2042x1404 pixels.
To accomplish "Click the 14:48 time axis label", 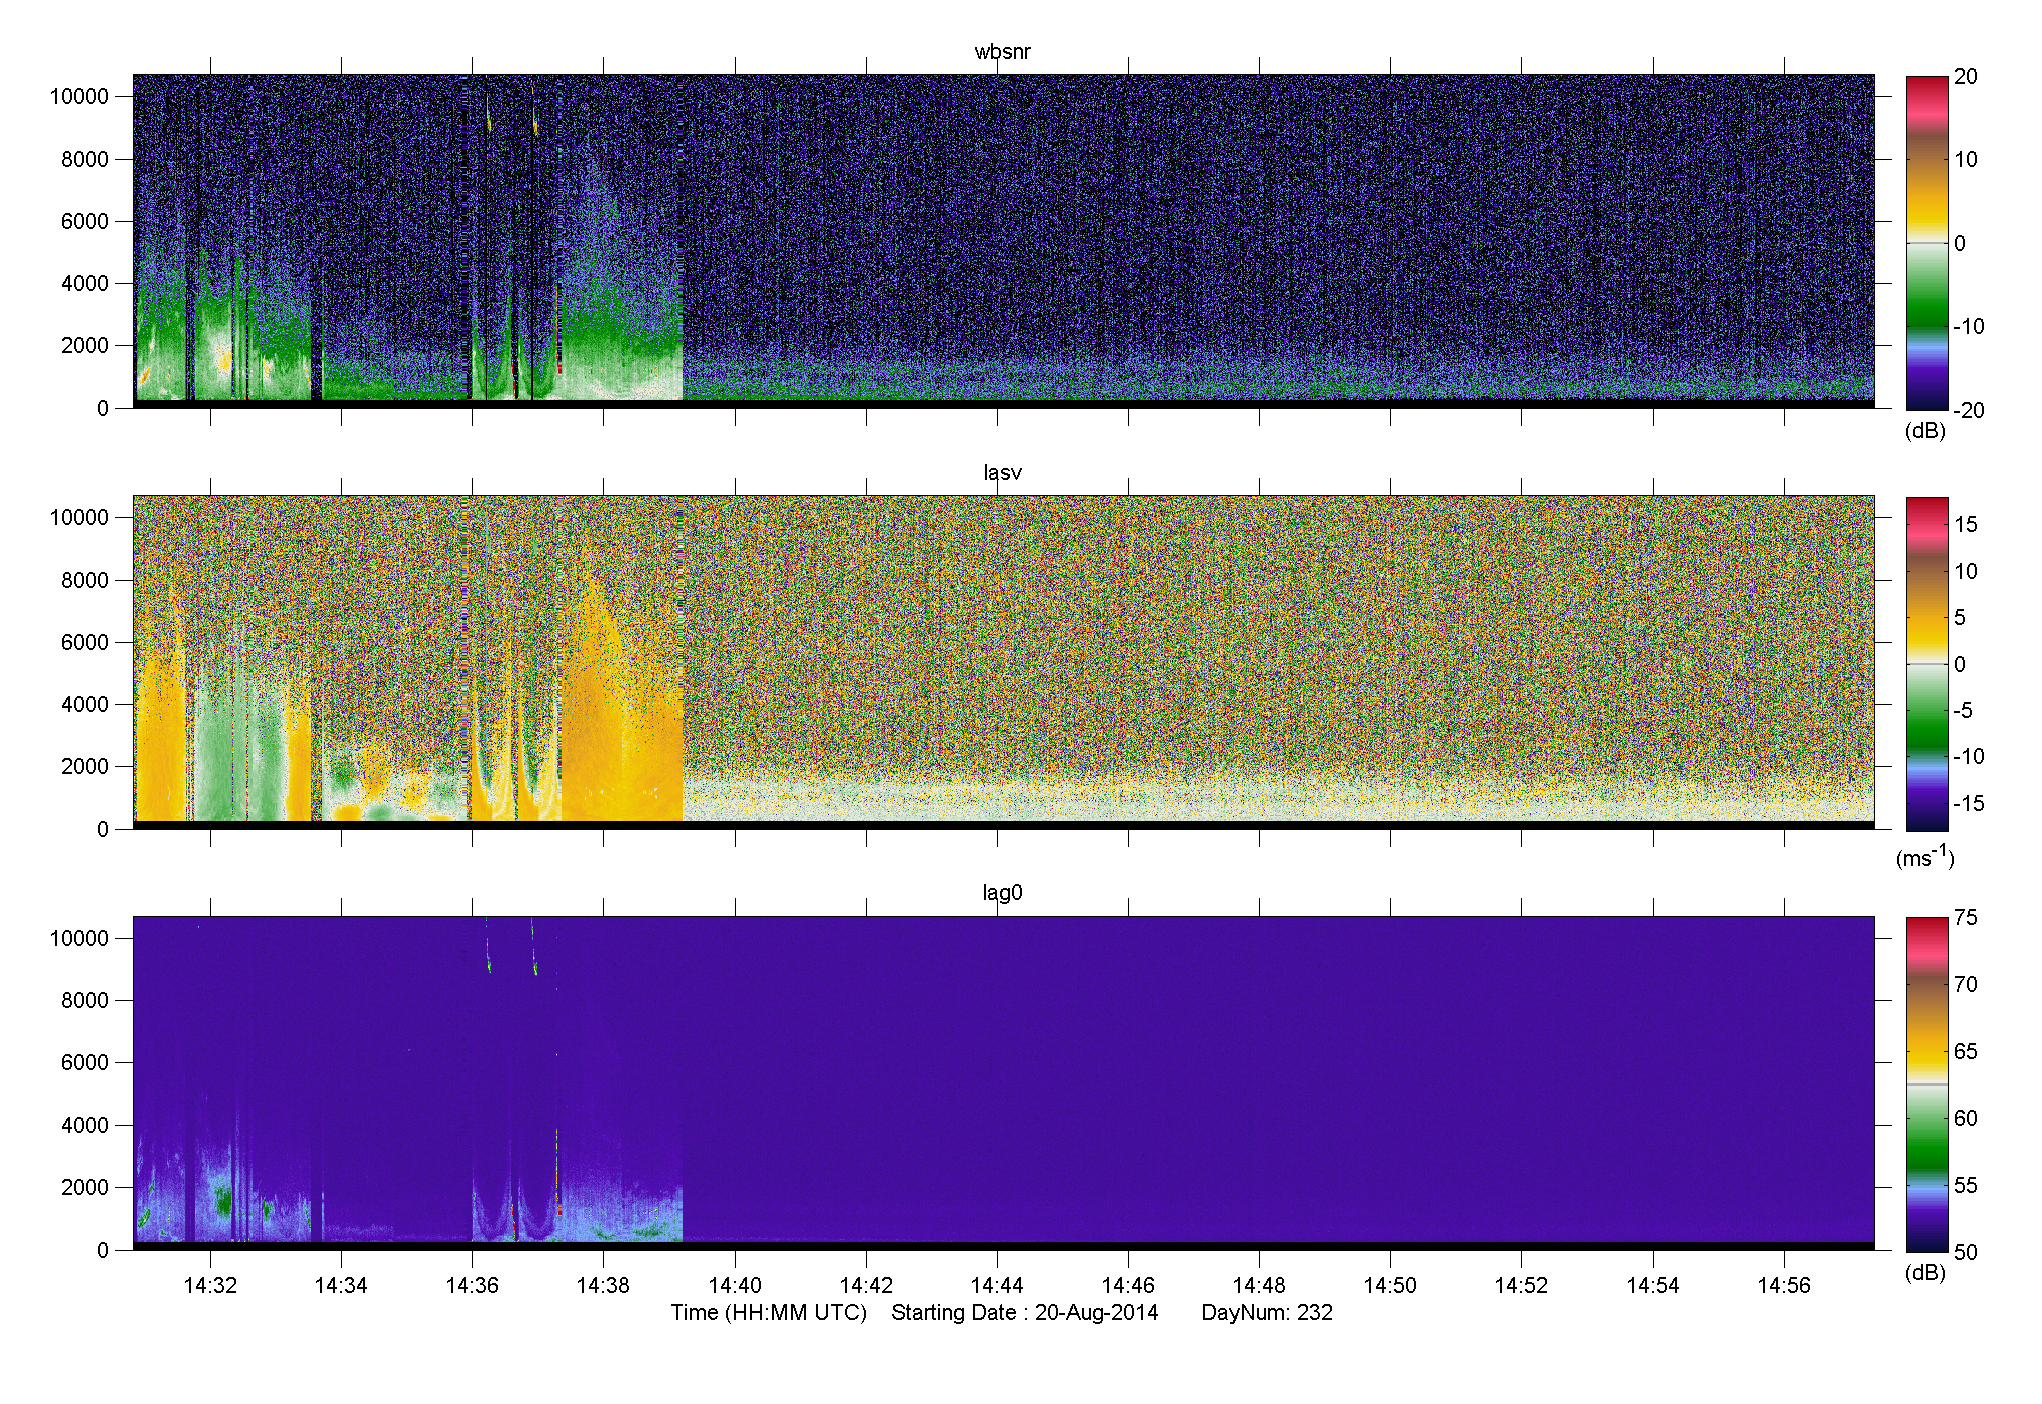I will [x=1259, y=1286].
